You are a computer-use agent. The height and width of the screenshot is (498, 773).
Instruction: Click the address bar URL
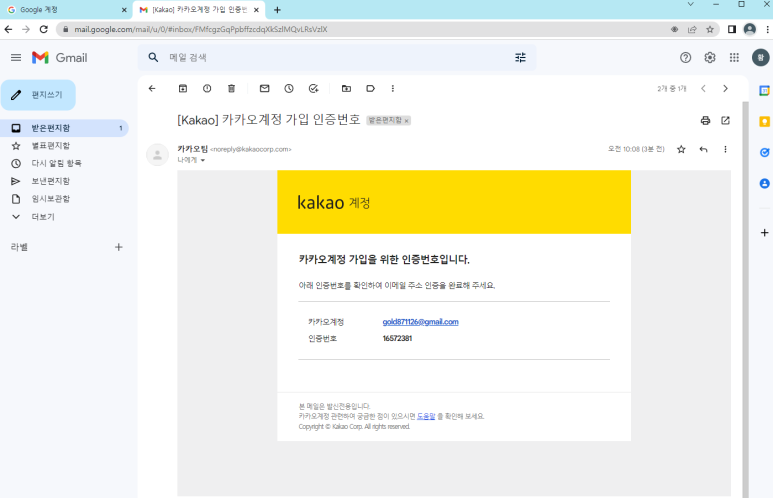tap(201, 30)
